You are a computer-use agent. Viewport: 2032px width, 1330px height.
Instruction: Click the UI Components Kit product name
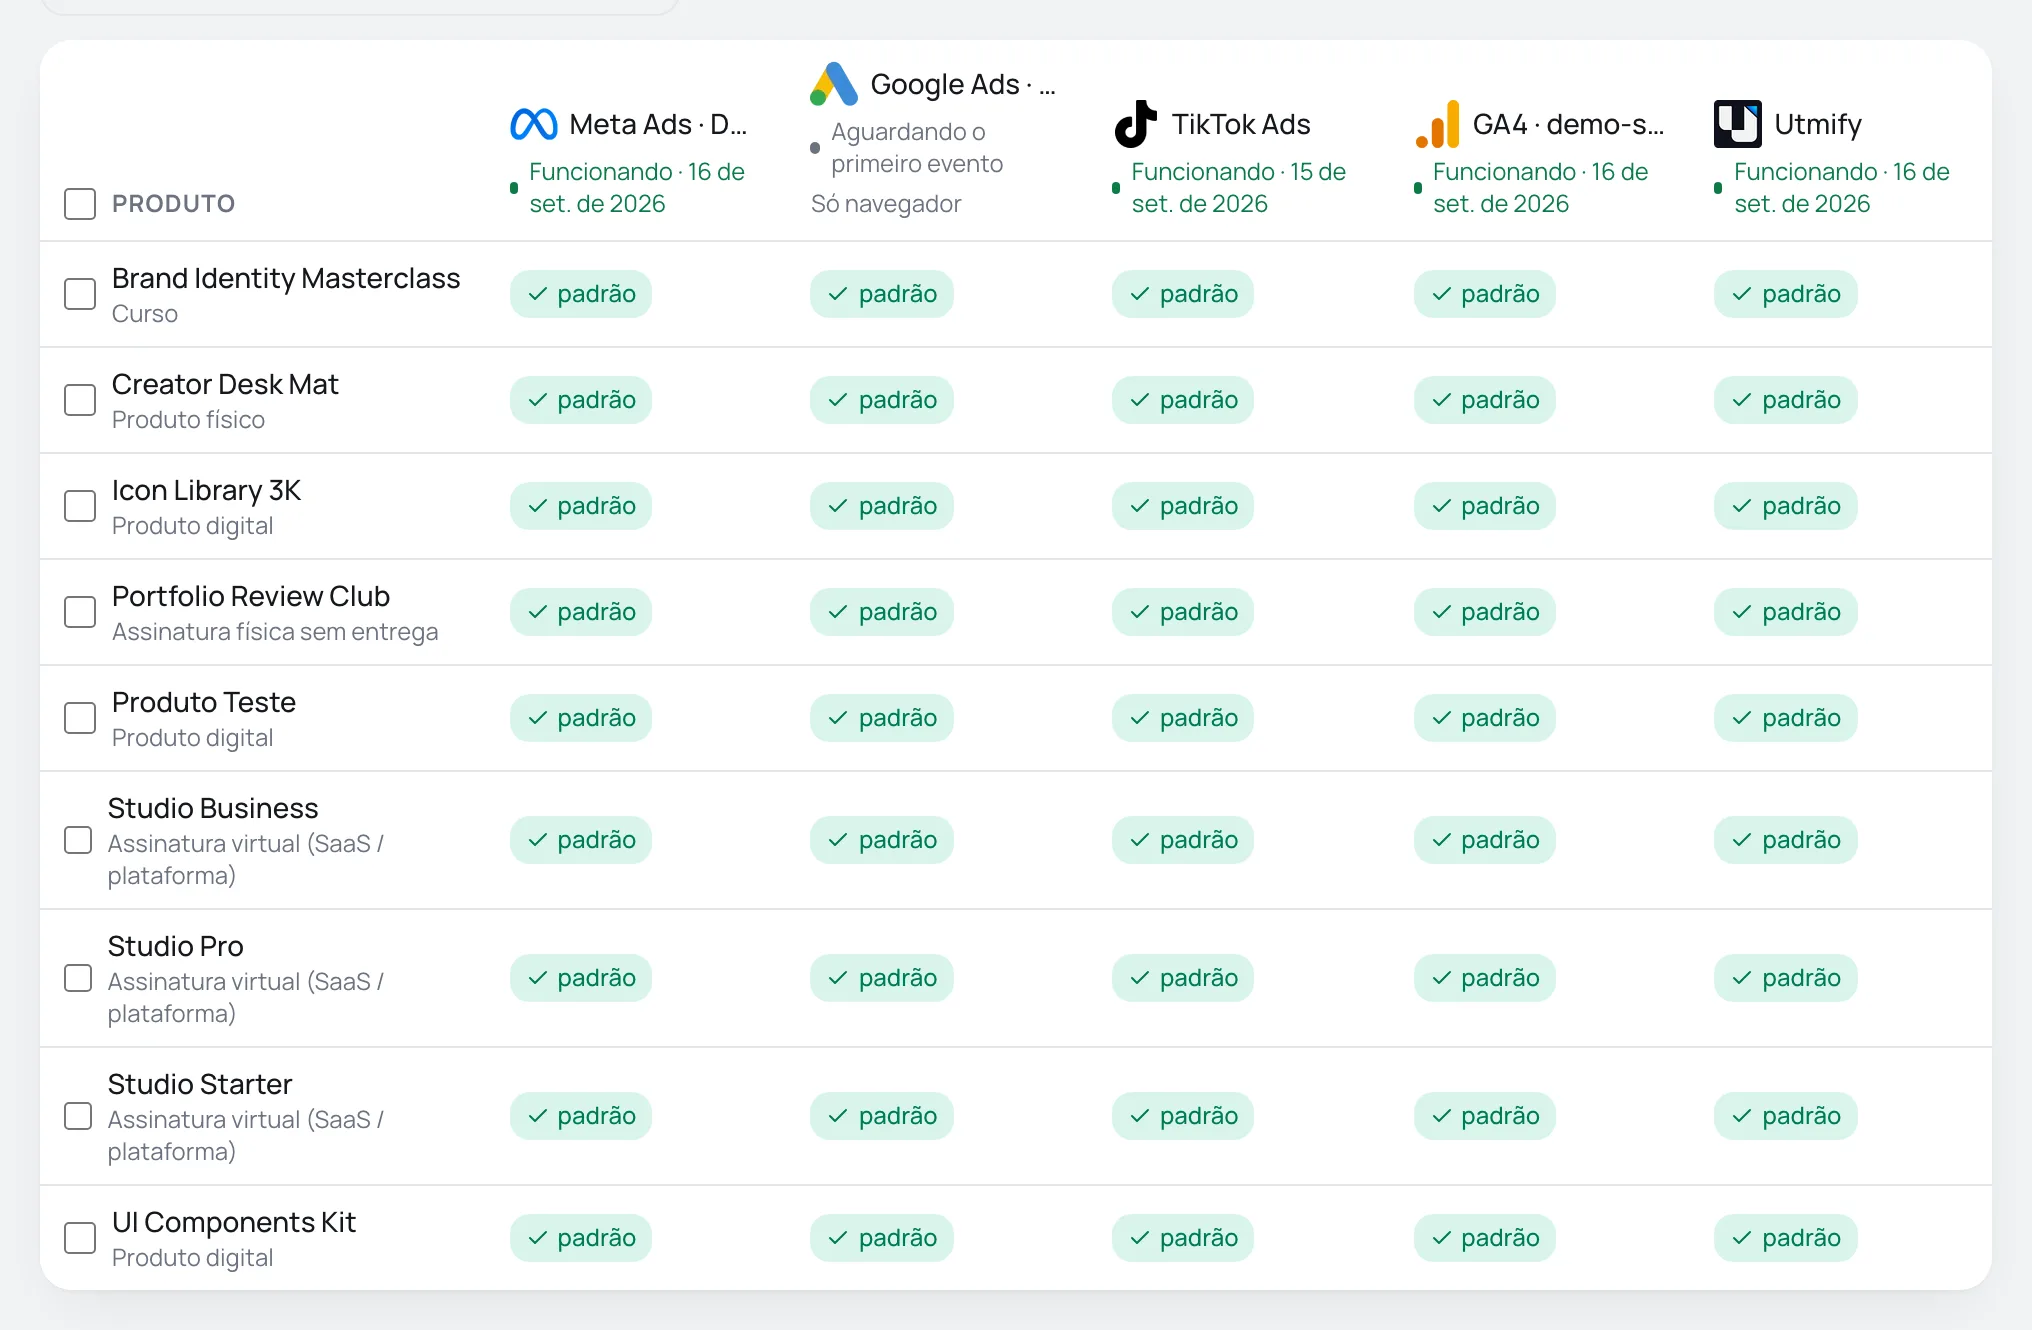tap(234, 1222)
